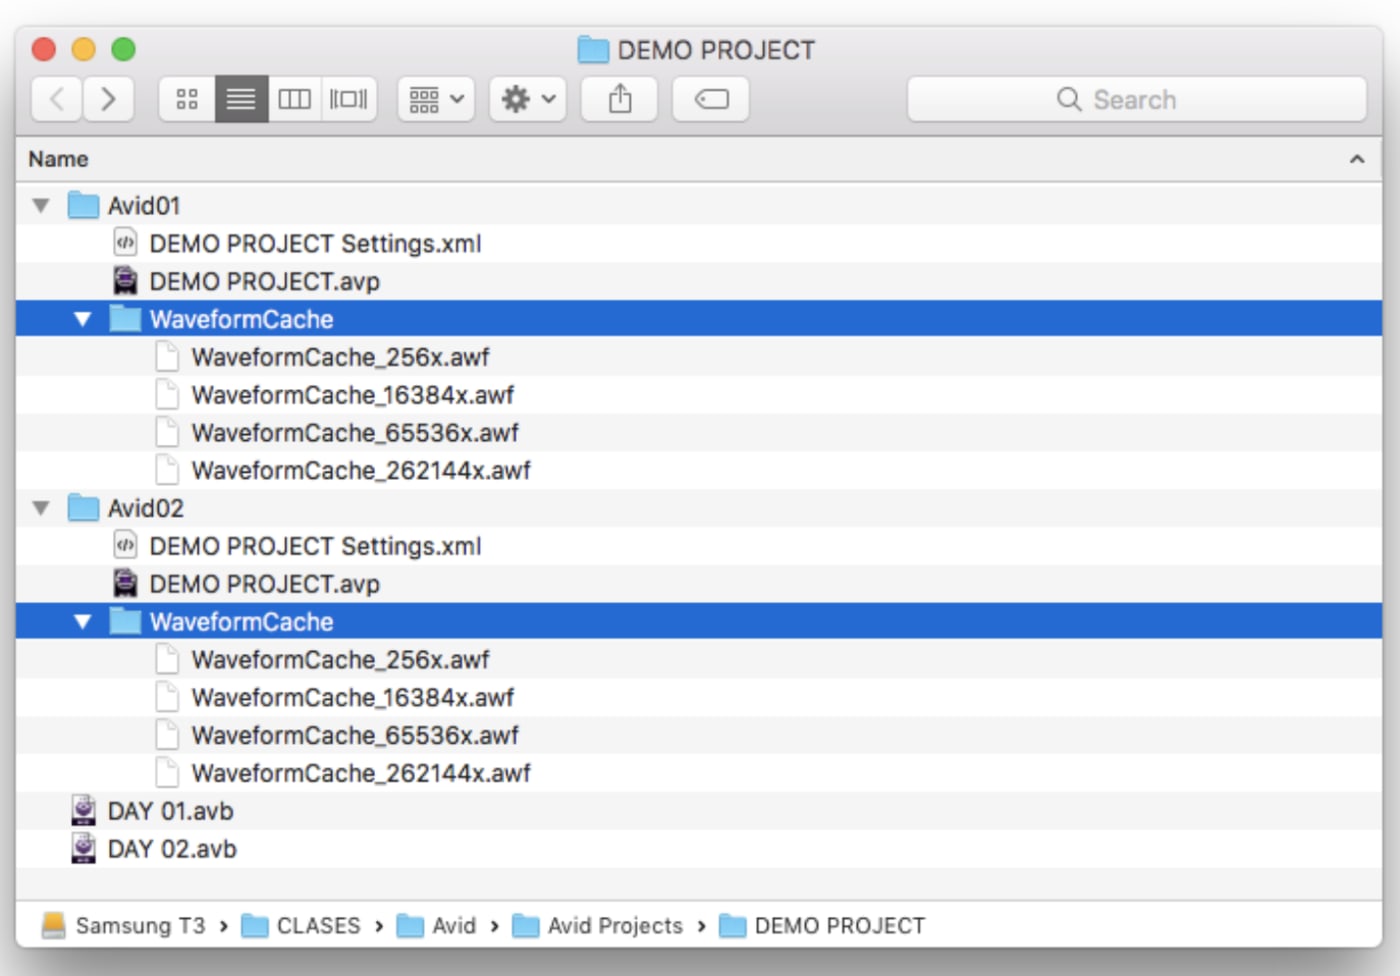The width and height of the screenshot is (1400, 976).
Task: Switch to cover flow gallery view
Action: (349, 99)
